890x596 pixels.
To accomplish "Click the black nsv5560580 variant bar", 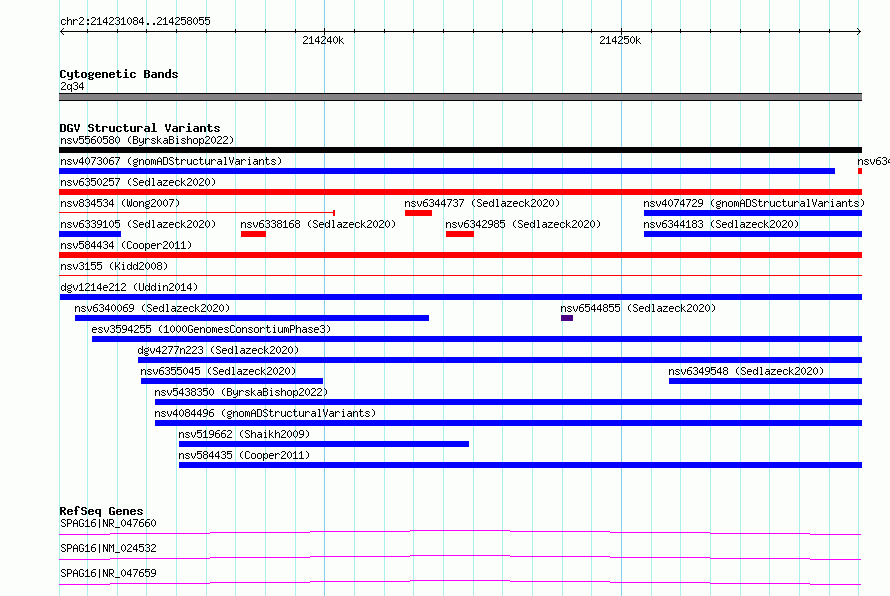I will [x=460, y=150].
